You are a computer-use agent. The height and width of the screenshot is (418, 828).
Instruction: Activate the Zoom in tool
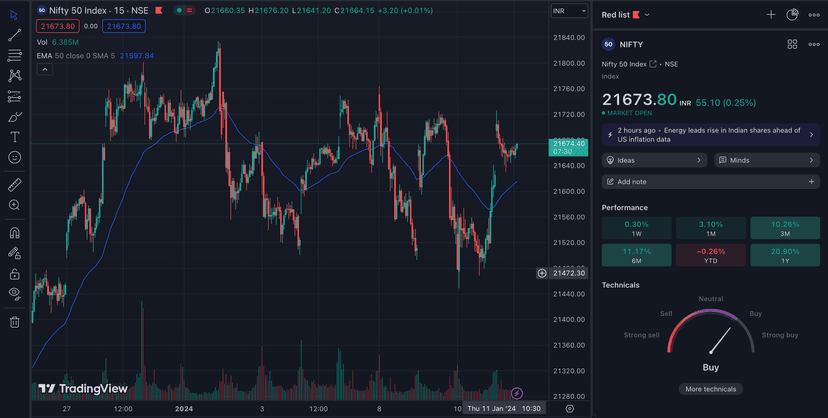point(14,205)
